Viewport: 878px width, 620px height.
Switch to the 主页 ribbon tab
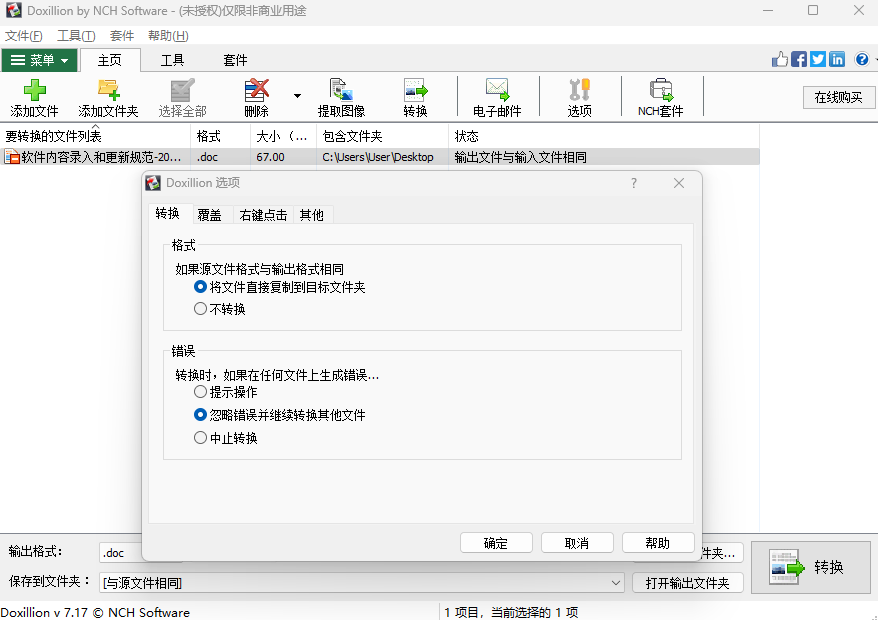tap(110, 60)
